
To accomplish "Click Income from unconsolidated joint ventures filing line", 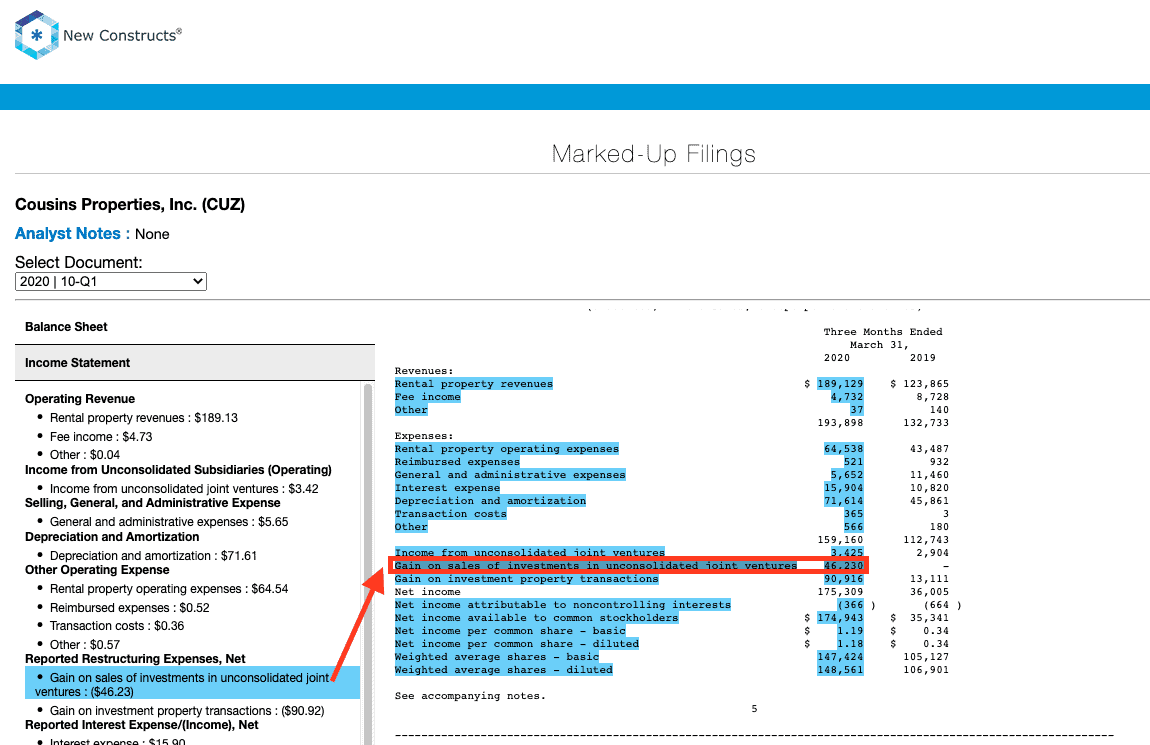I will [530, 553].
